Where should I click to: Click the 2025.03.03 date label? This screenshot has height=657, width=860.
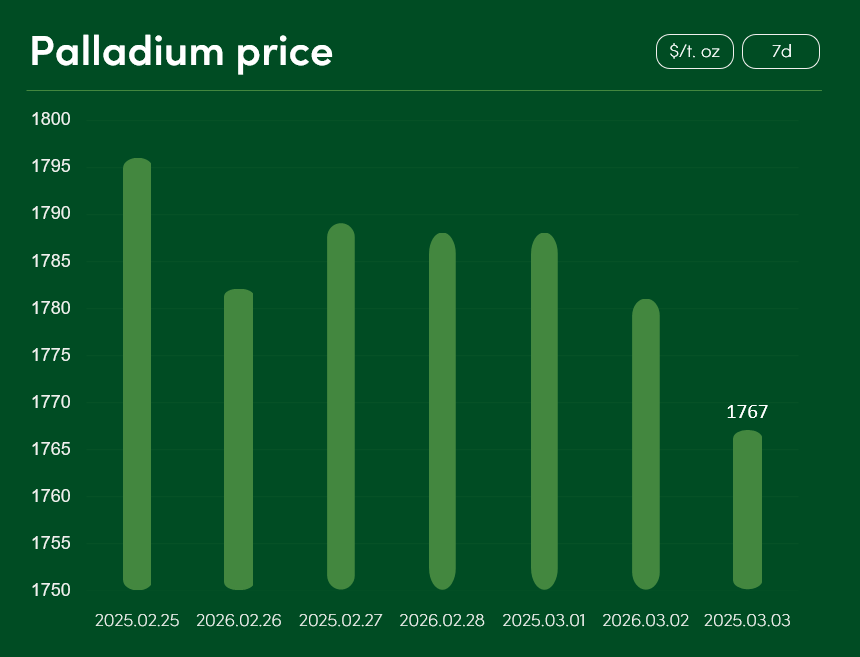747,621
